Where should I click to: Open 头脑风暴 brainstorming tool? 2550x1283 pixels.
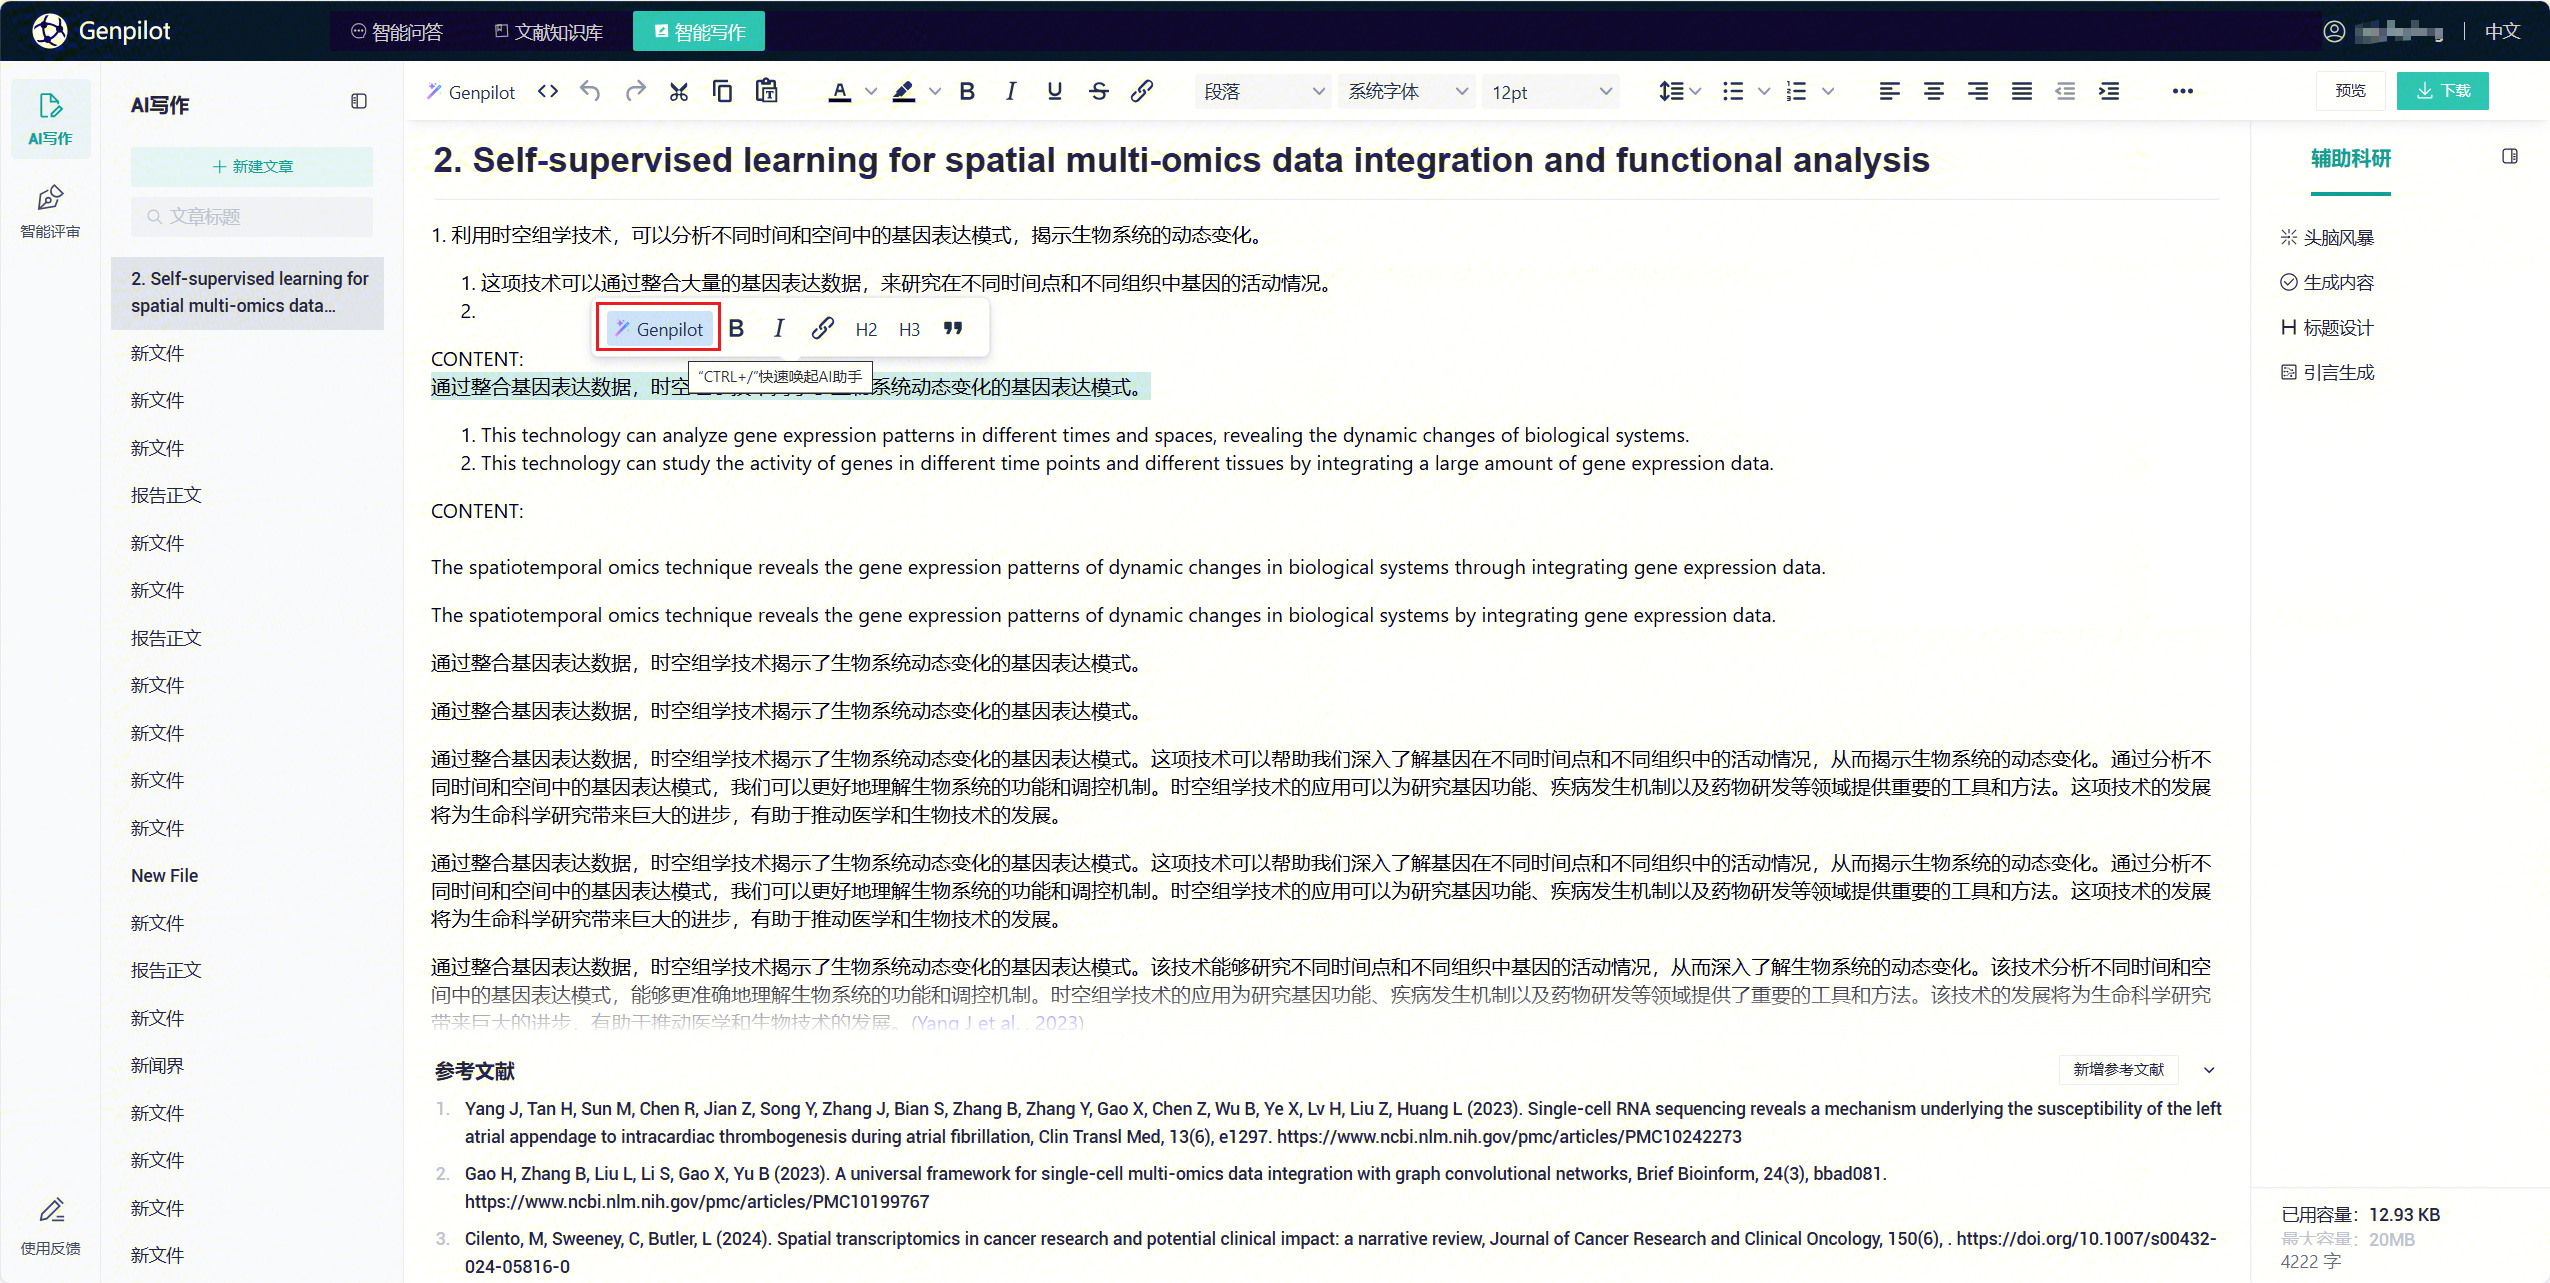[2327, 238]
